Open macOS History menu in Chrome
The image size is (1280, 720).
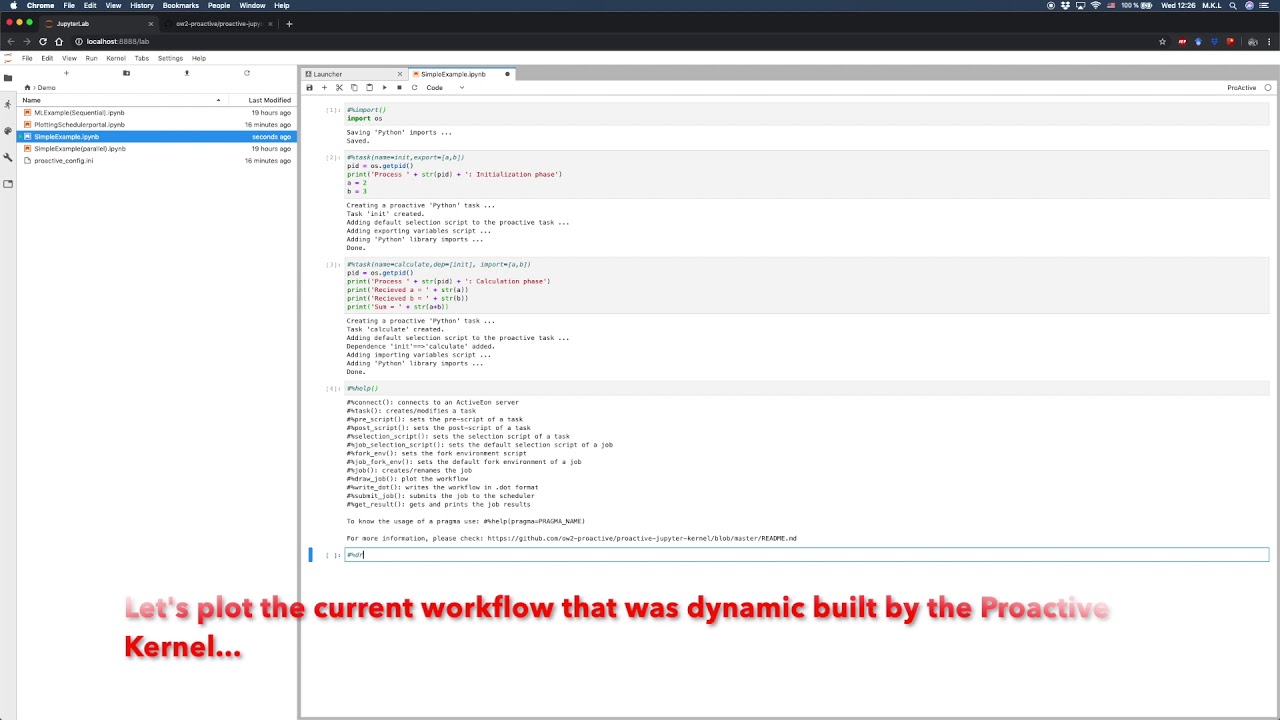tap(142, 5)
